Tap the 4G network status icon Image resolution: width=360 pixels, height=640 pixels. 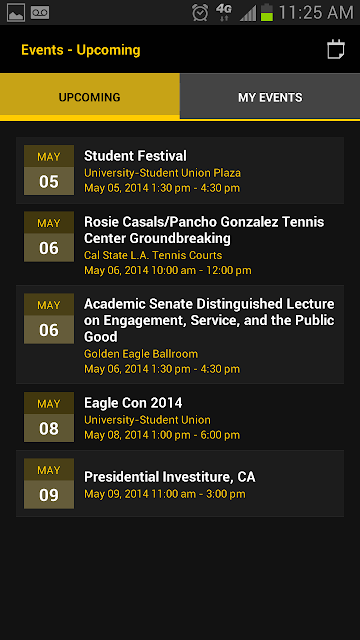[224, 12]
